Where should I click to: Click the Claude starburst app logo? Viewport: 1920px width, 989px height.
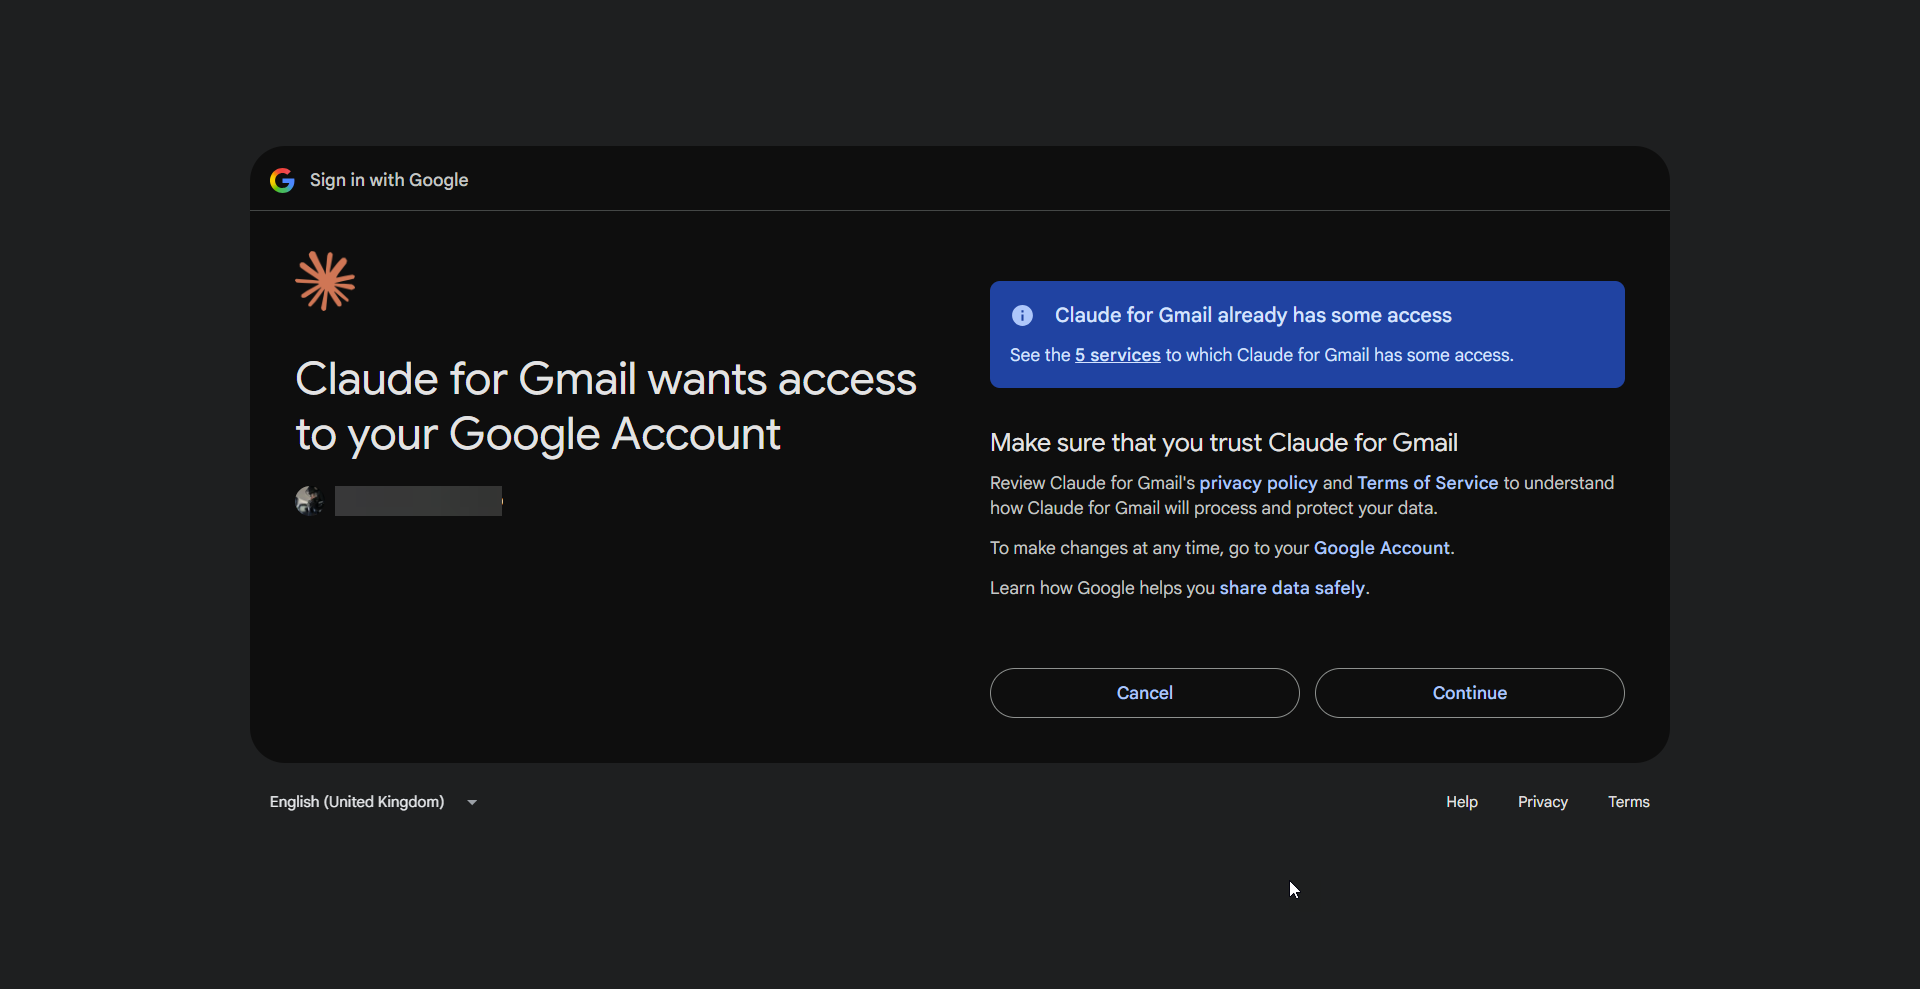coord(325,281)
